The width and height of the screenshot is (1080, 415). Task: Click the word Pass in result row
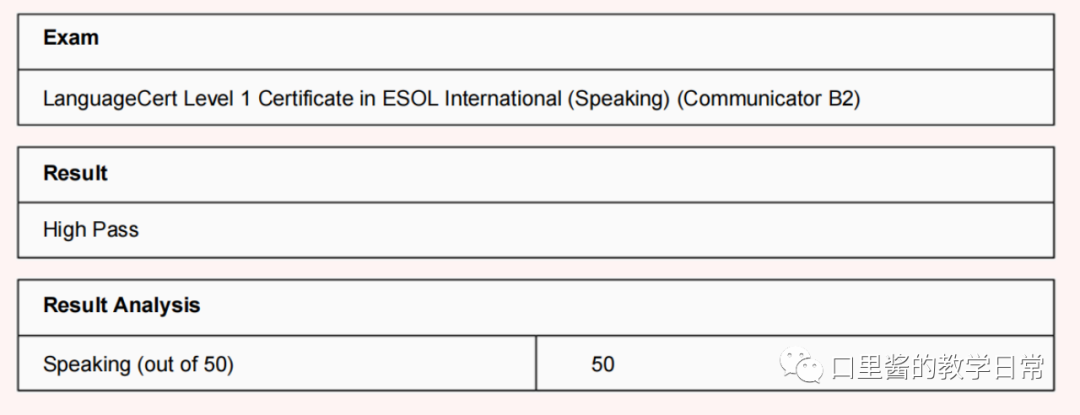116,229
